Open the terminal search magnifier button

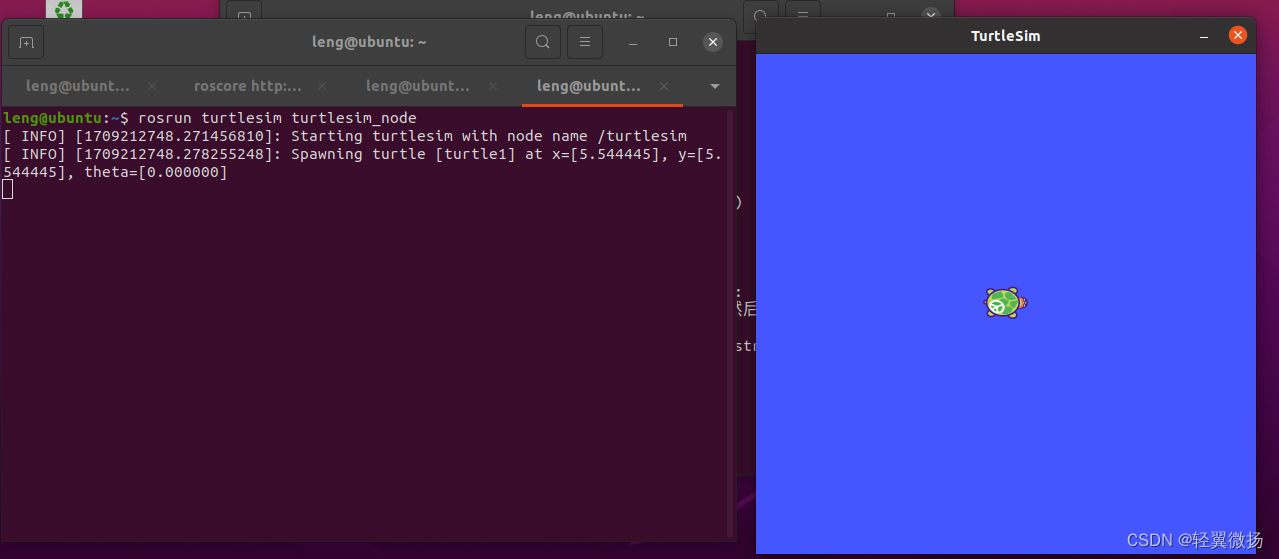click(542, 42)
